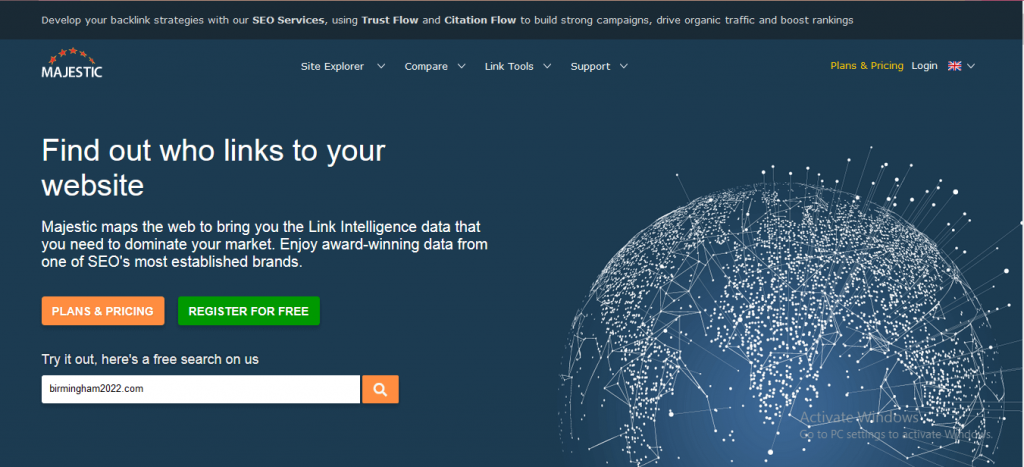Click Trust Flow in the top banner
Screen dimensions: 1024x467
[x=391, y=20]
